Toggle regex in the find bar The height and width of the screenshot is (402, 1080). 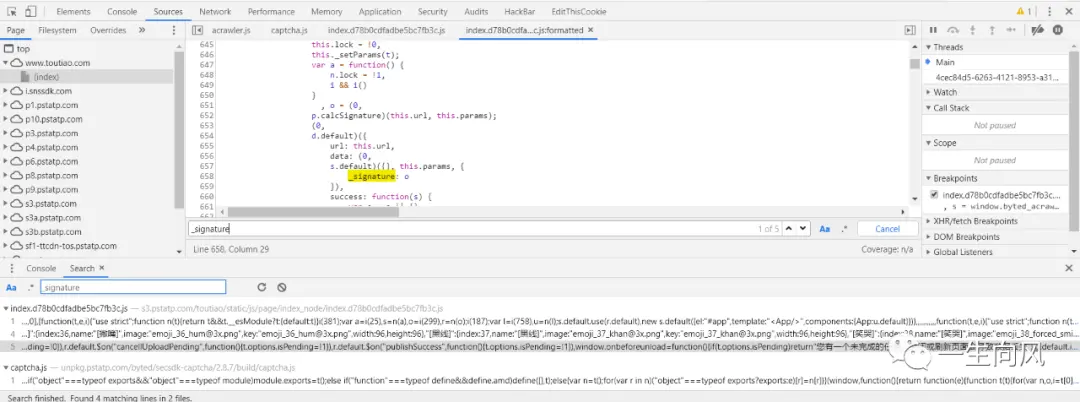[844, 229]
